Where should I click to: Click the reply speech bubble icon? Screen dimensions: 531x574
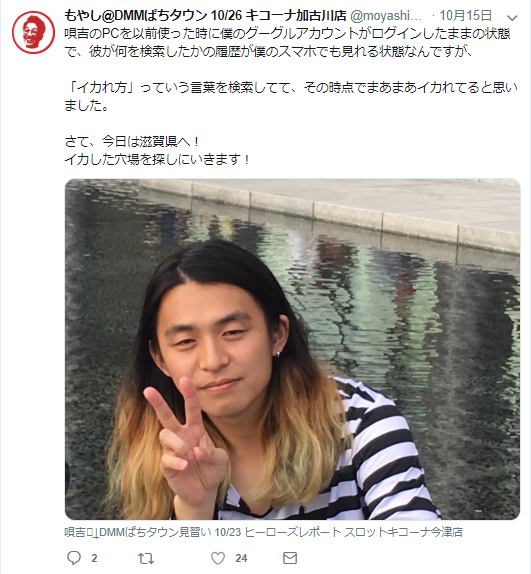click(x=74, y=558)
